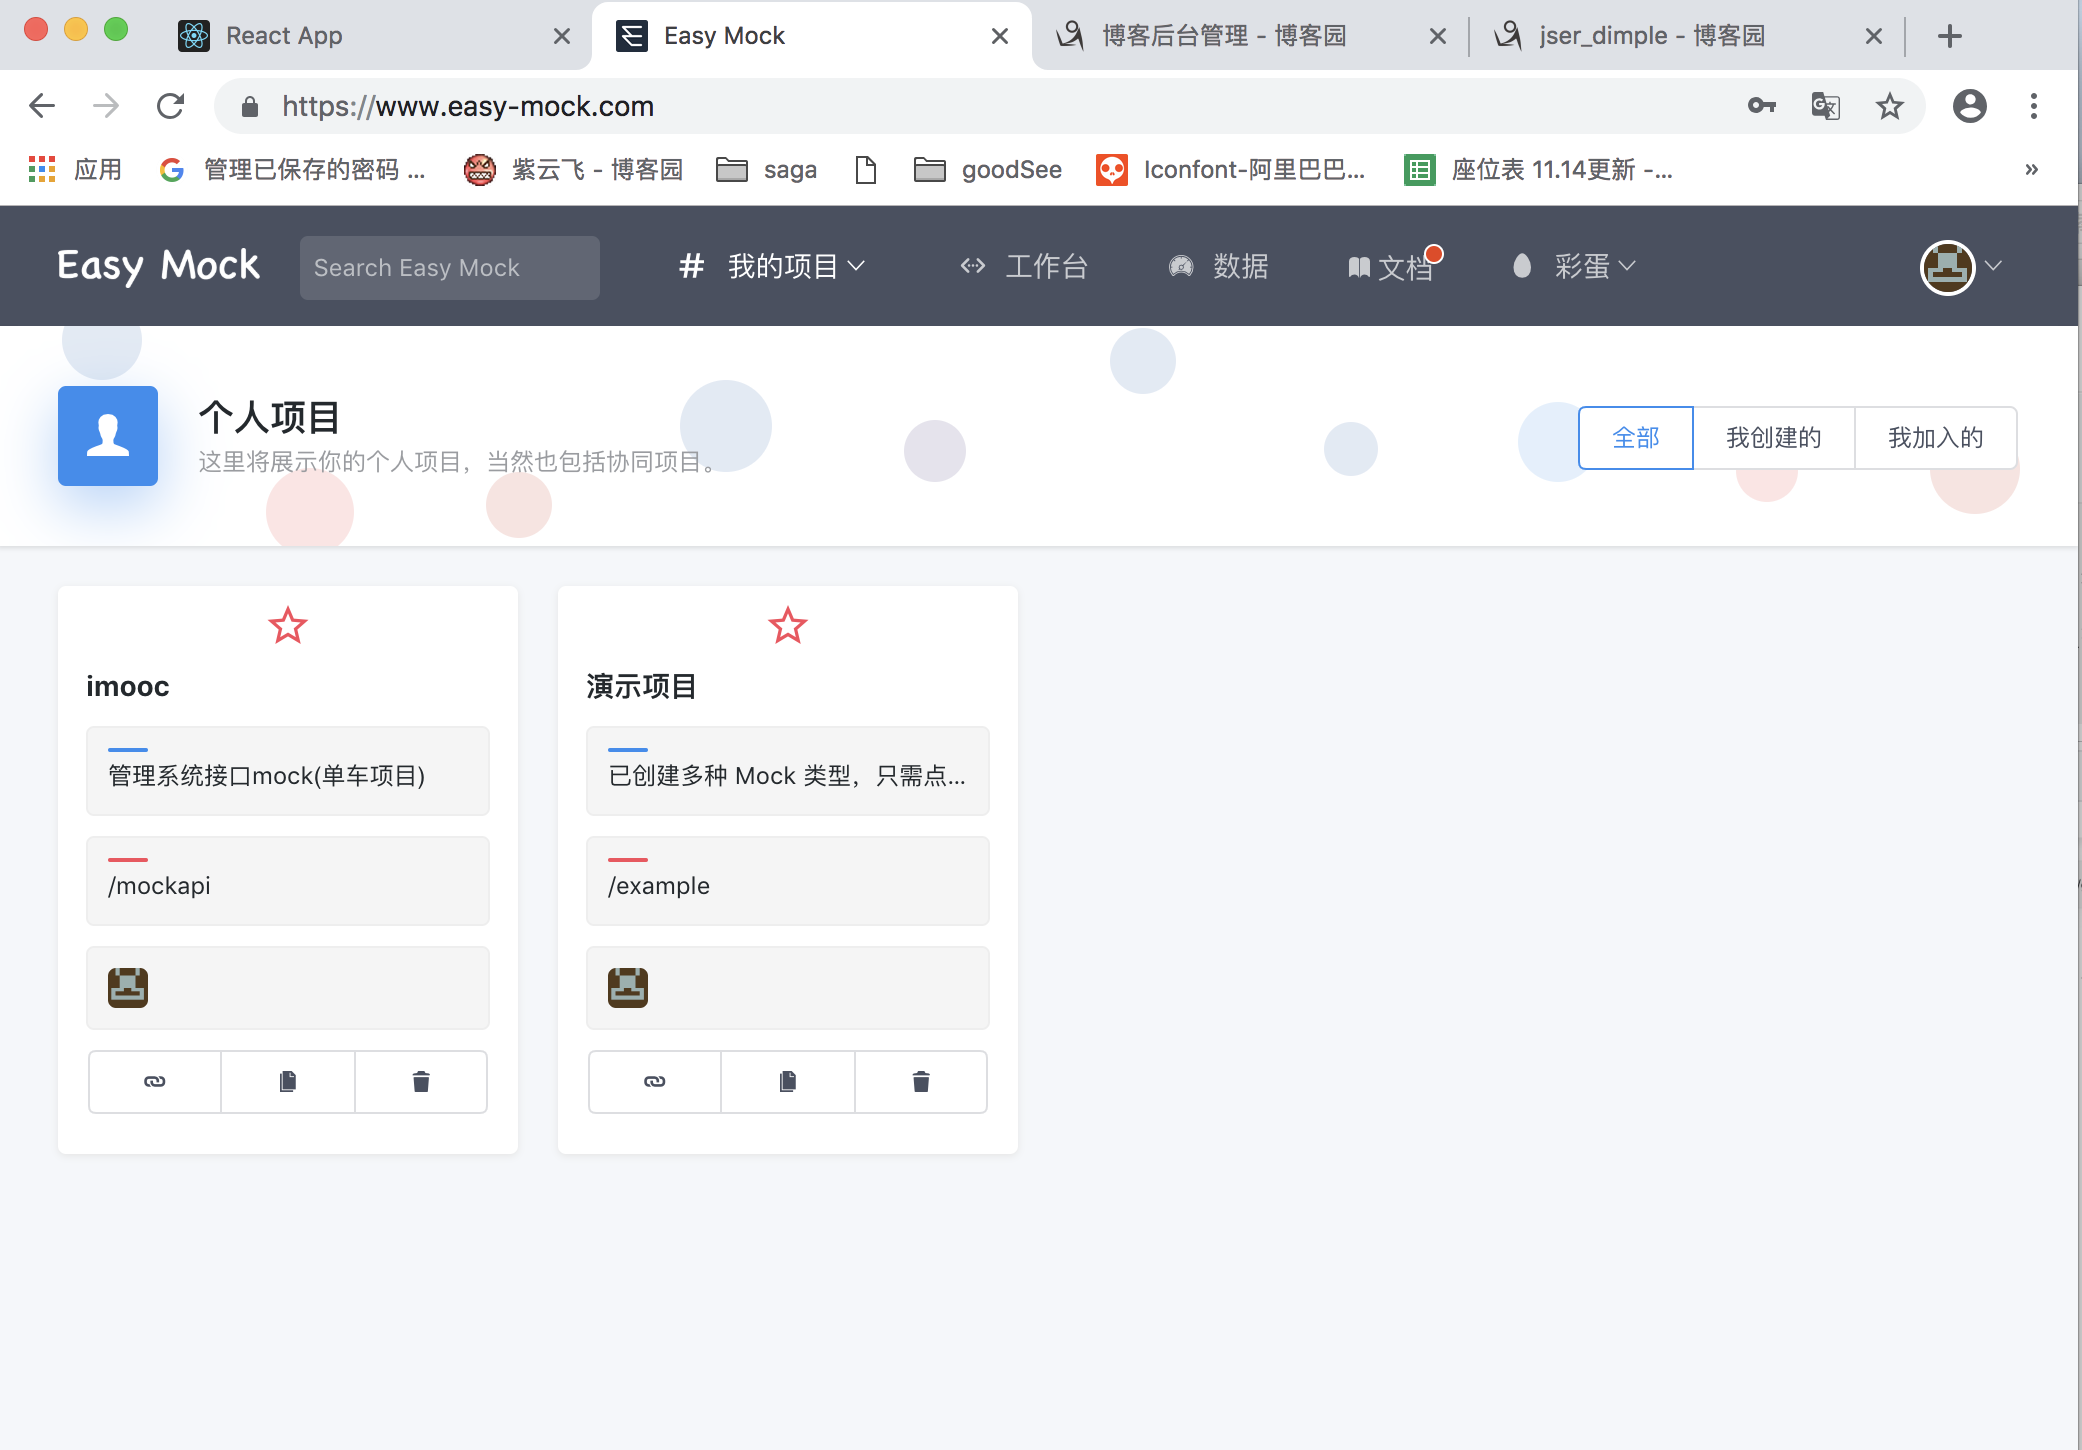Click Easy Mock logo
This screenshot has height=1450, width=2082.
click(158, 266)
